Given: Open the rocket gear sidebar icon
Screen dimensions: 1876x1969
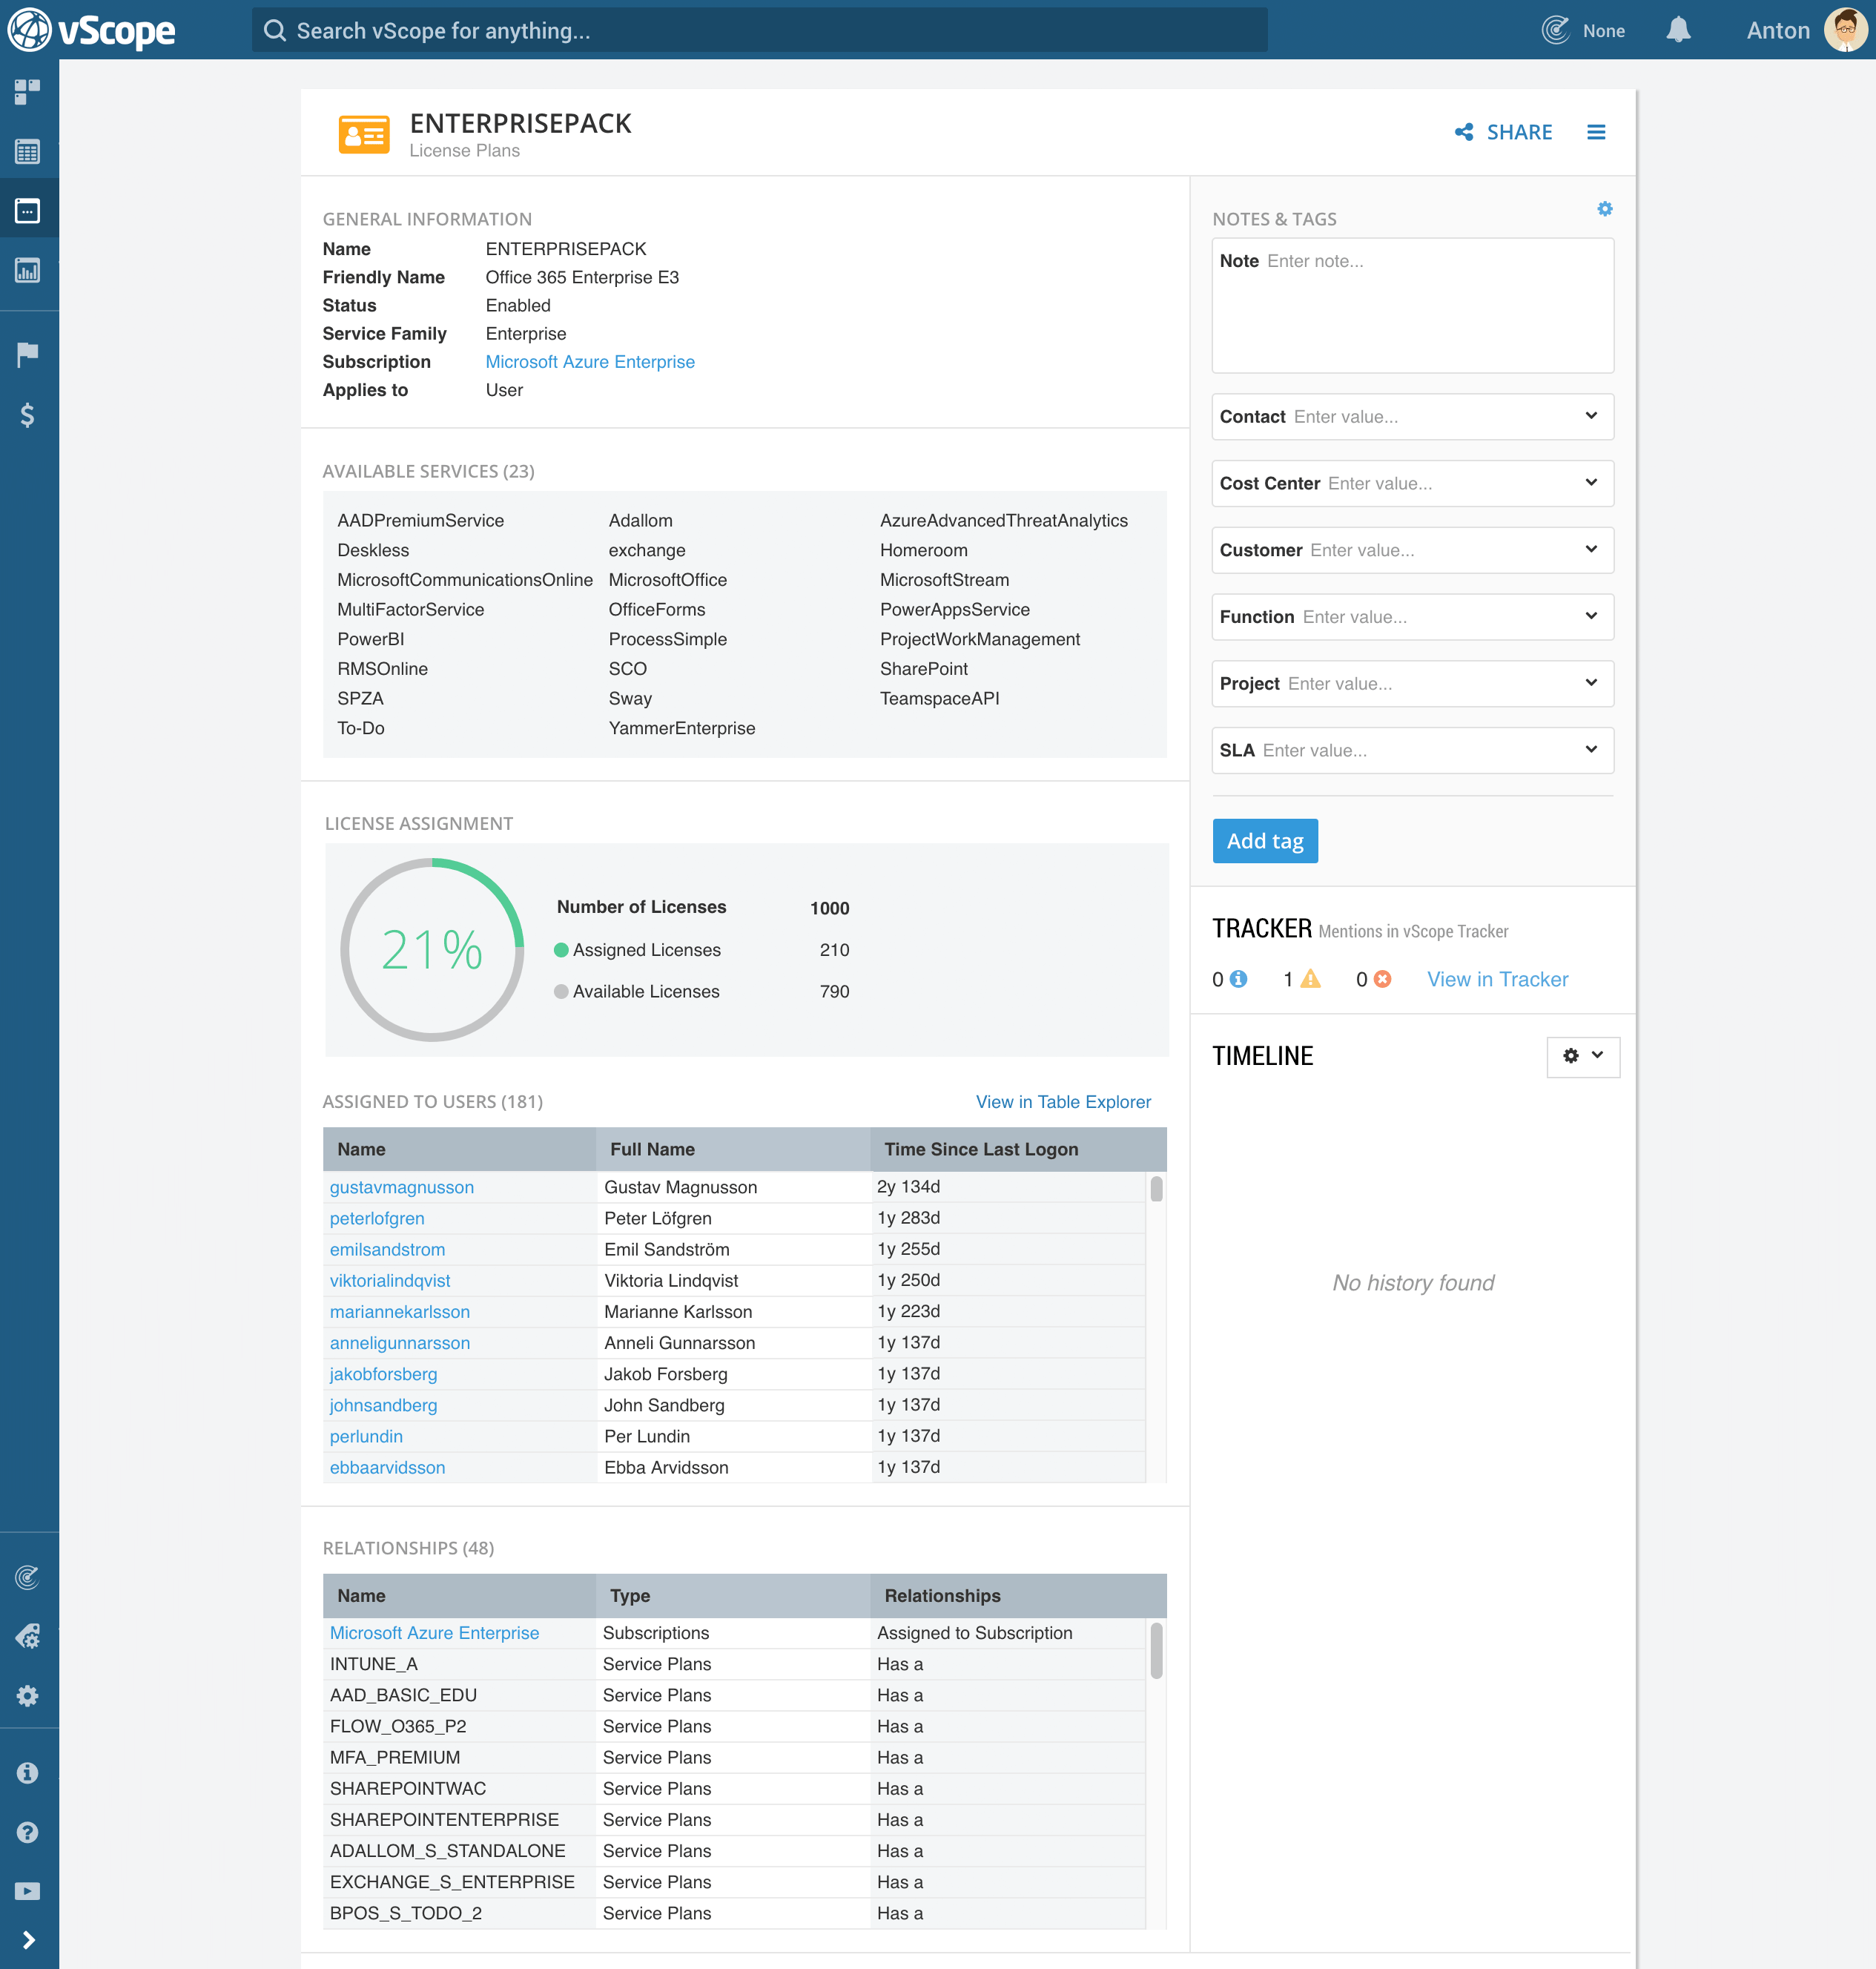Looking at the screenshot, I should (x=28, y=1636).
